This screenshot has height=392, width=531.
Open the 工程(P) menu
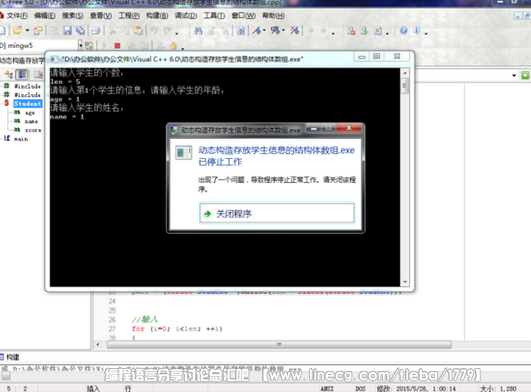[129, 16]
